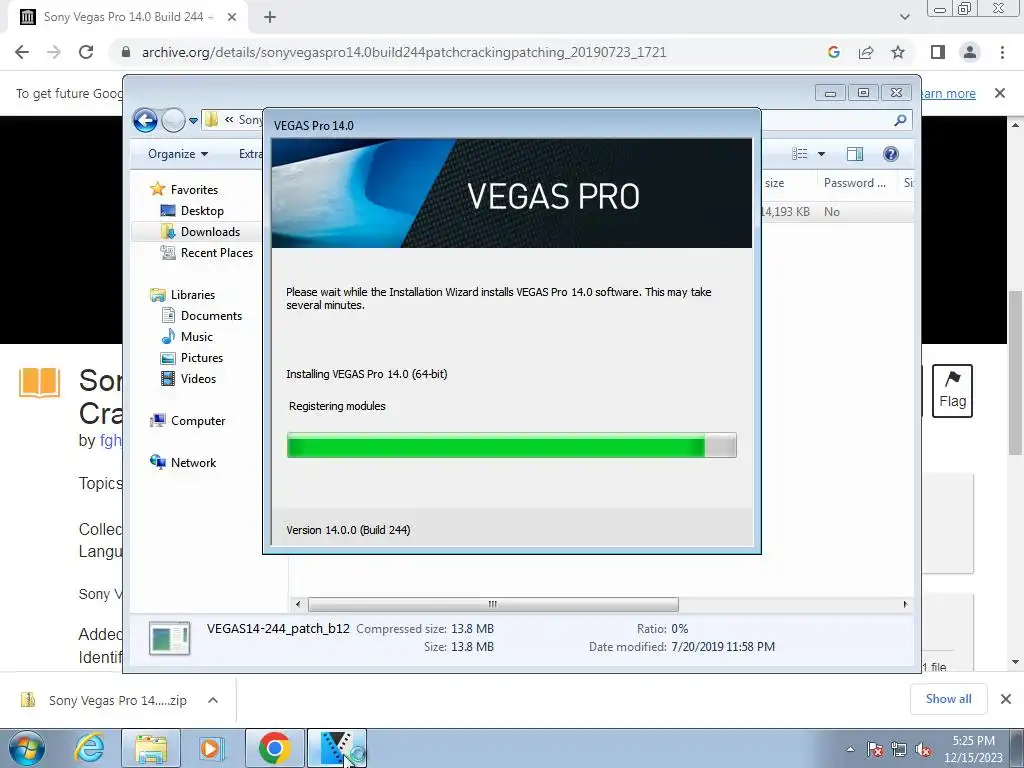Click the Explorer search magnifier

pos(901,120)
